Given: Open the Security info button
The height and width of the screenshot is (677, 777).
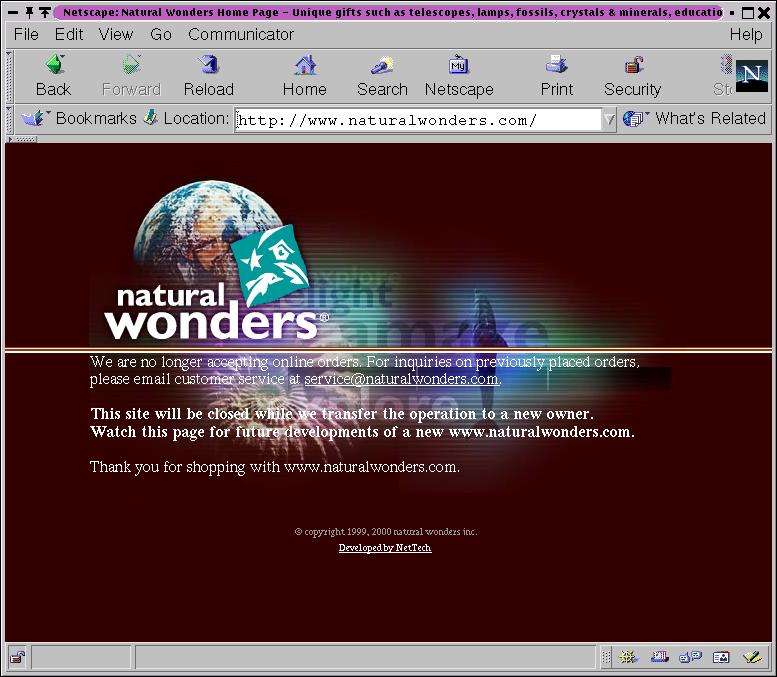Looking at the screenshot, I should [632, 75].
